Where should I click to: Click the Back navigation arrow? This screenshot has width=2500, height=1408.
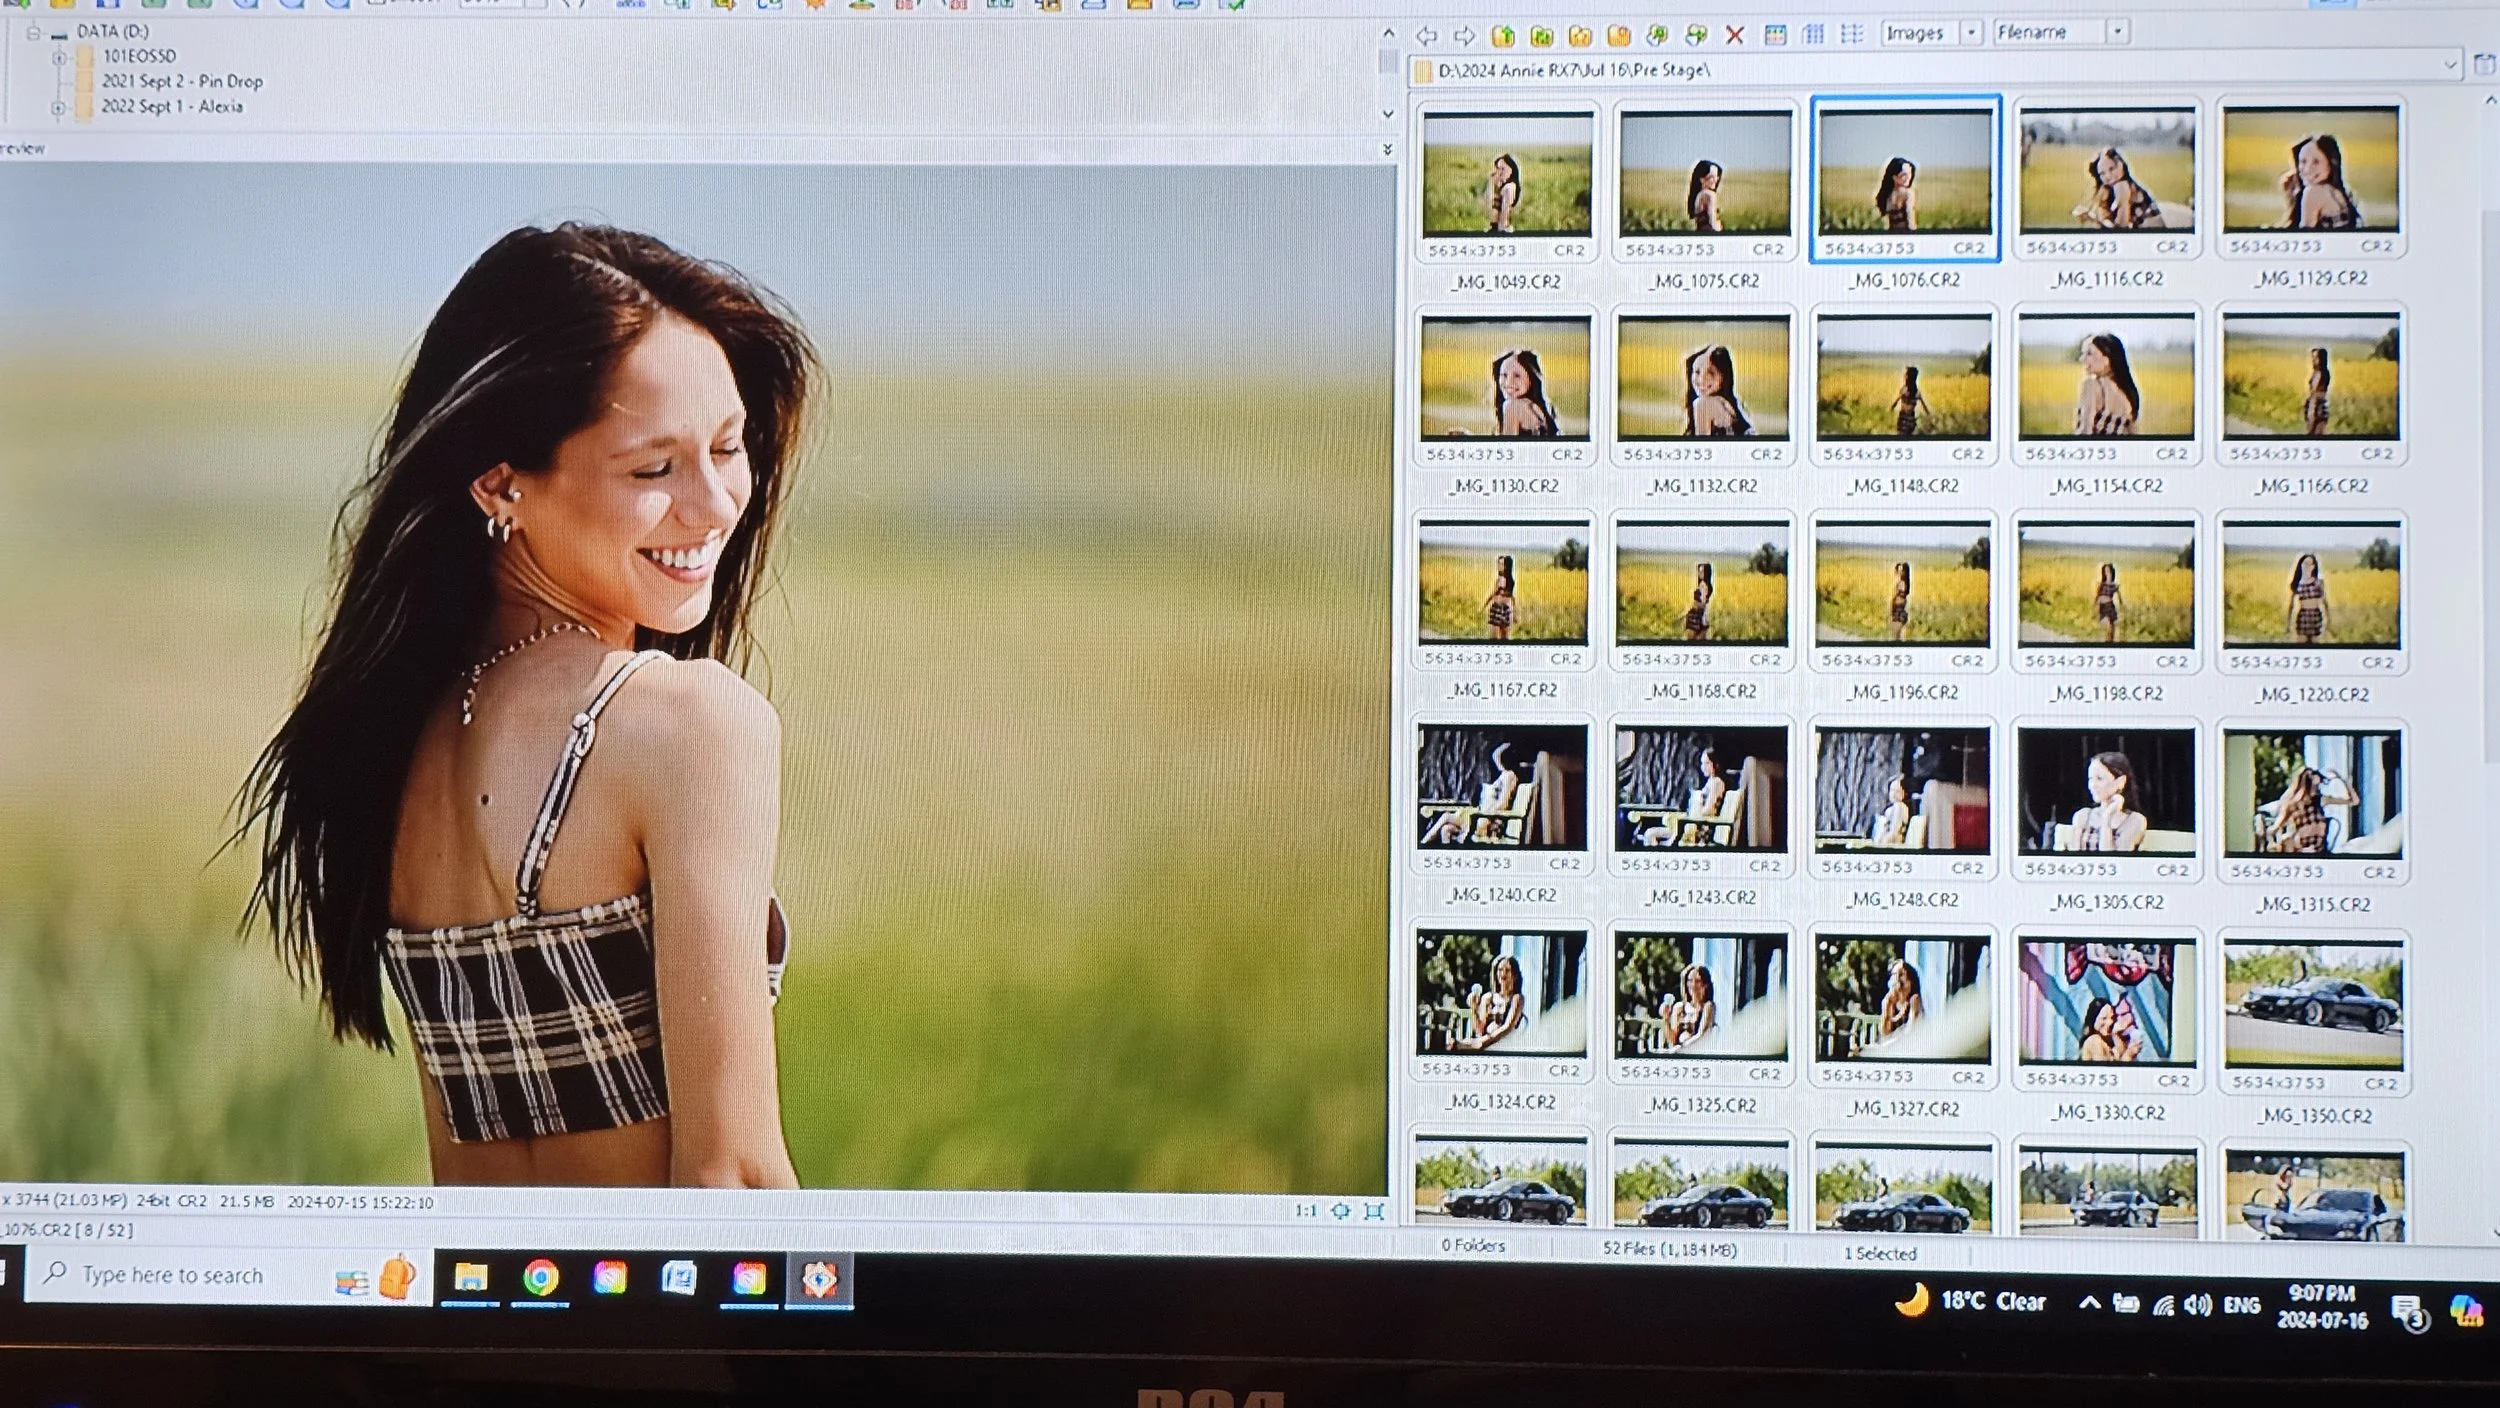[1426, 37]
